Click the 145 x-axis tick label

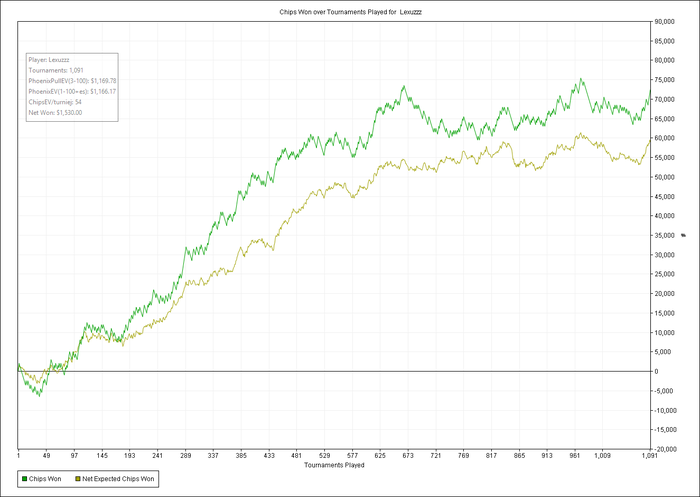pyautogui.click(x=102, y=456)
